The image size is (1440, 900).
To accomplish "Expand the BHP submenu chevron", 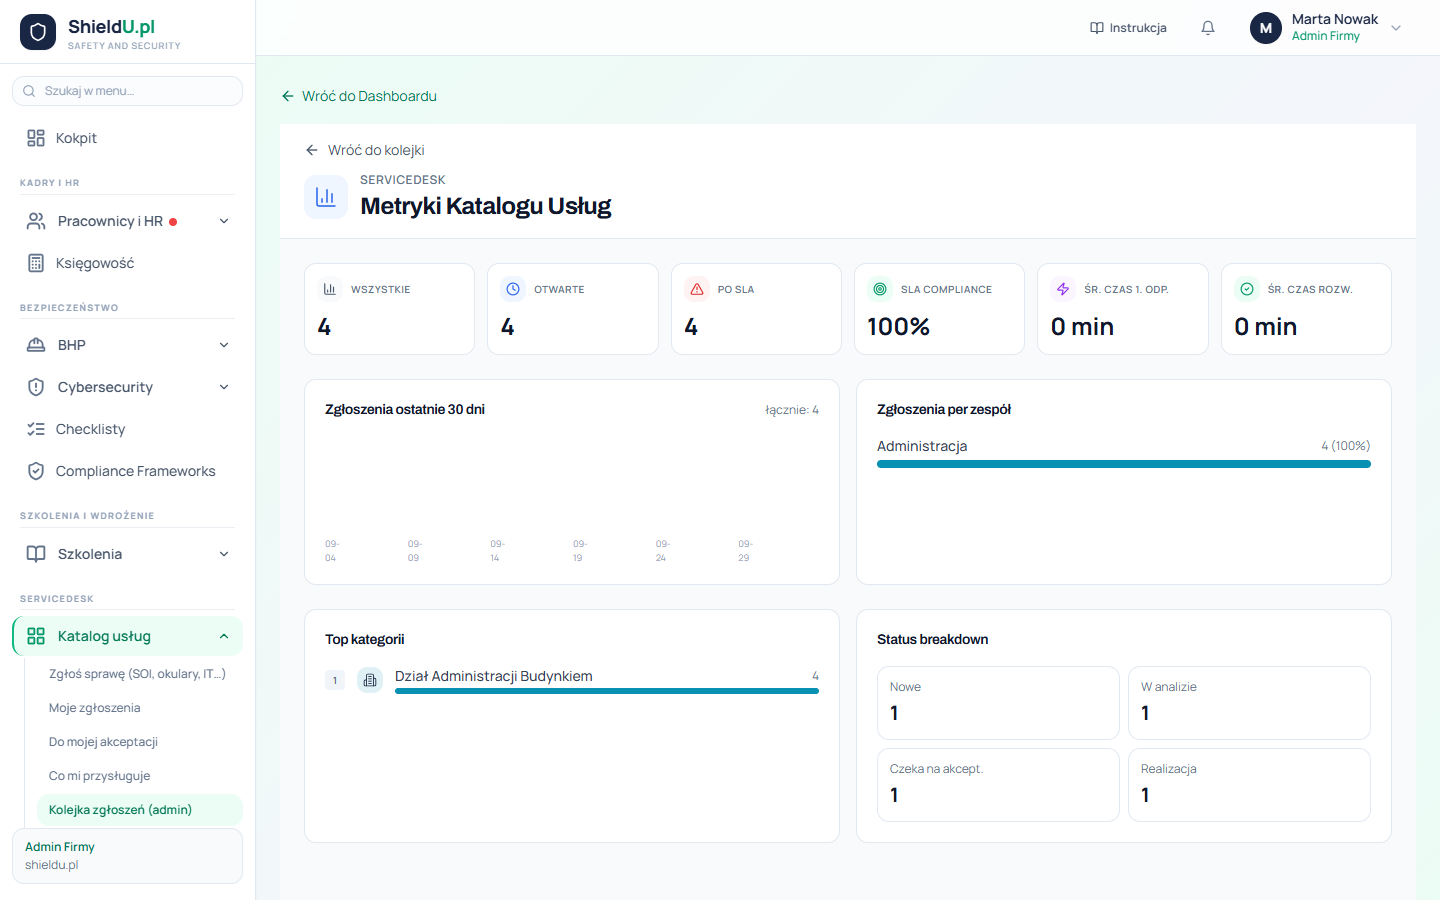I will click(x=224, y=345).
